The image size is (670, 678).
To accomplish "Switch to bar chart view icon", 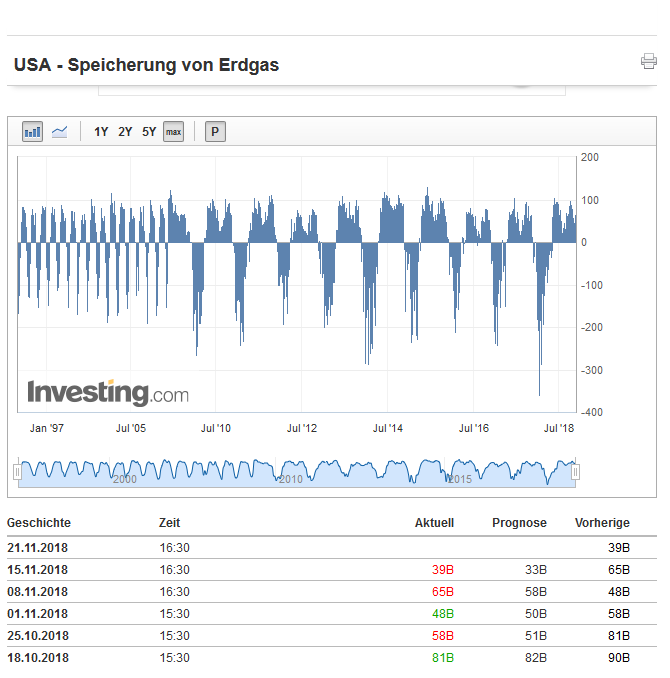I will tap(32, 131).
